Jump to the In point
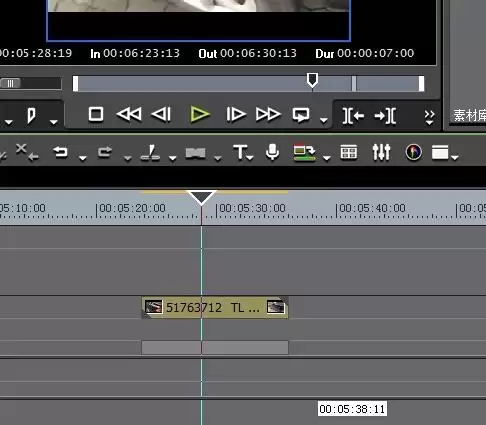 click(x=353, y=116)
